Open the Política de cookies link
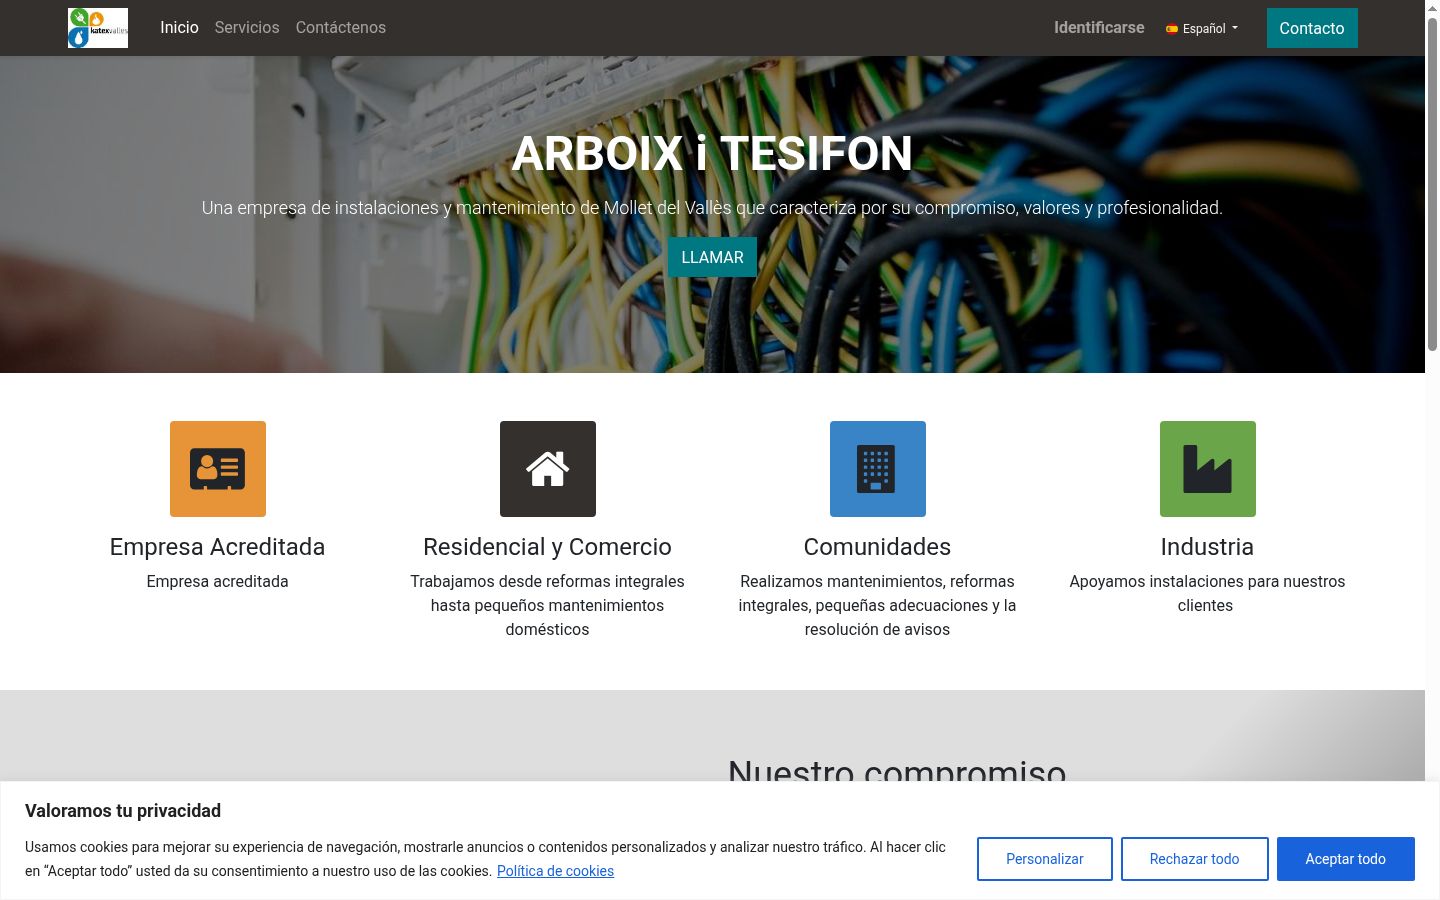Image resolution: width=1440 pixels, height=900 pixels. pos(555,871)
